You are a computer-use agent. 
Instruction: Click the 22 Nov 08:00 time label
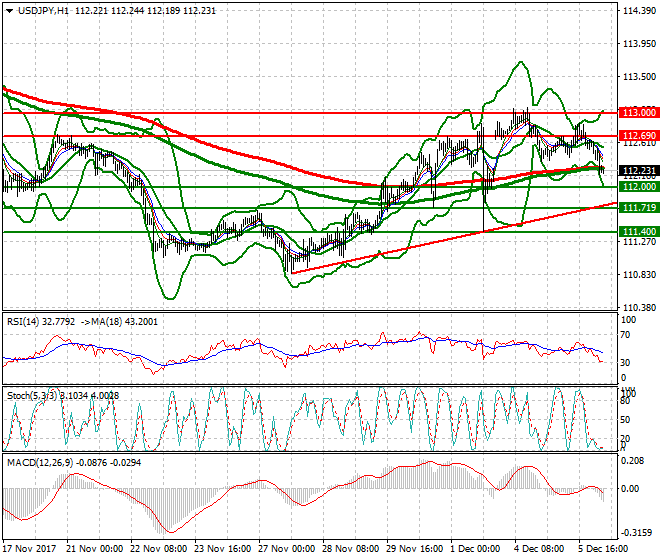coord(159,549)
